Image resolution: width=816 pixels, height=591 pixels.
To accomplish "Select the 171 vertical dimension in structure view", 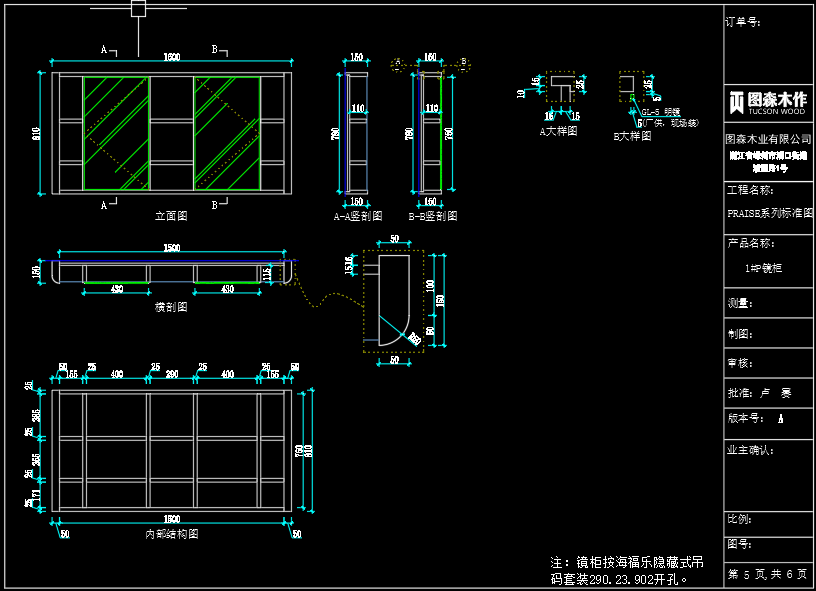I will (36, 495).
